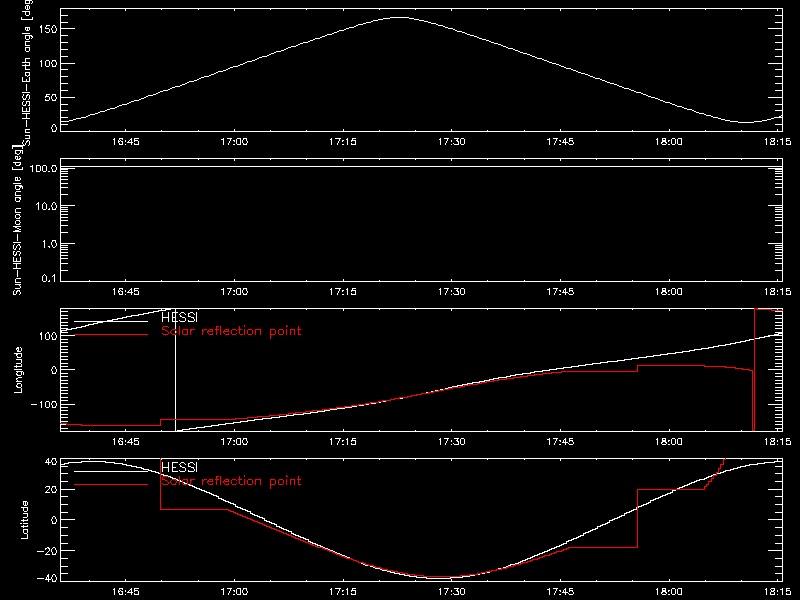Click the 20 tick on Latitude axis
The height and width of the screenshot is (600, 800).
click(x=51, y=490)
